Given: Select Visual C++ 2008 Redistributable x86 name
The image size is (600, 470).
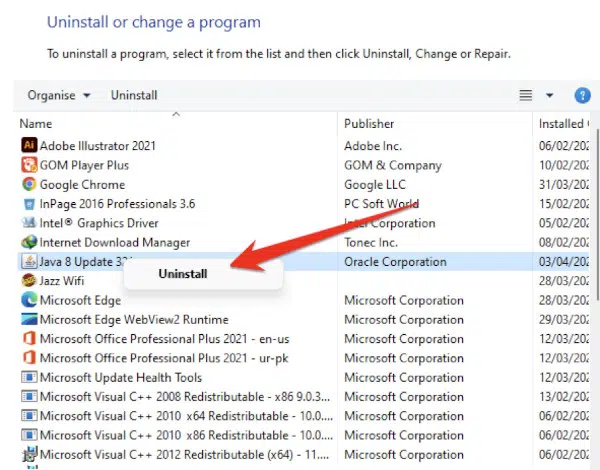Looking at the screenshot, I should point(185,397).
